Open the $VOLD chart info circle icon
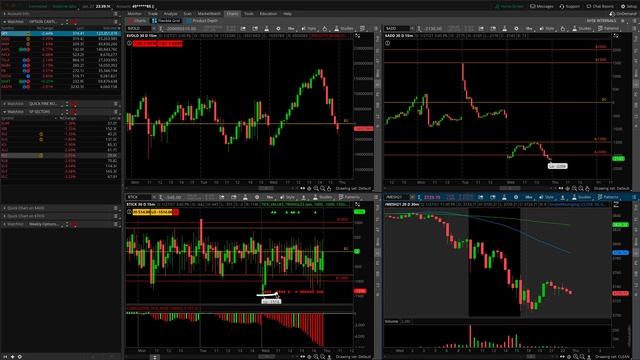 tap(129, 43)
